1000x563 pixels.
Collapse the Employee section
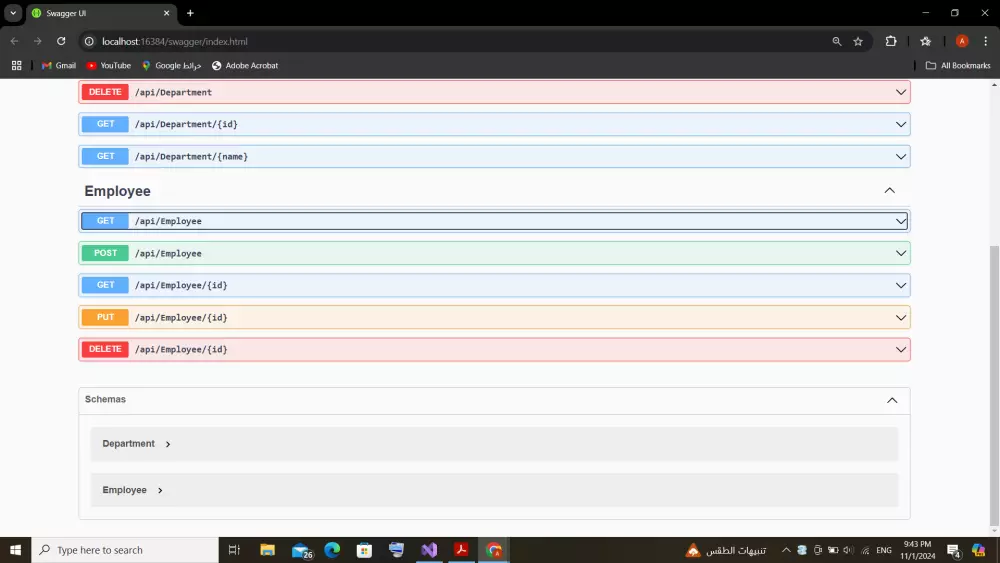(890, 191)
